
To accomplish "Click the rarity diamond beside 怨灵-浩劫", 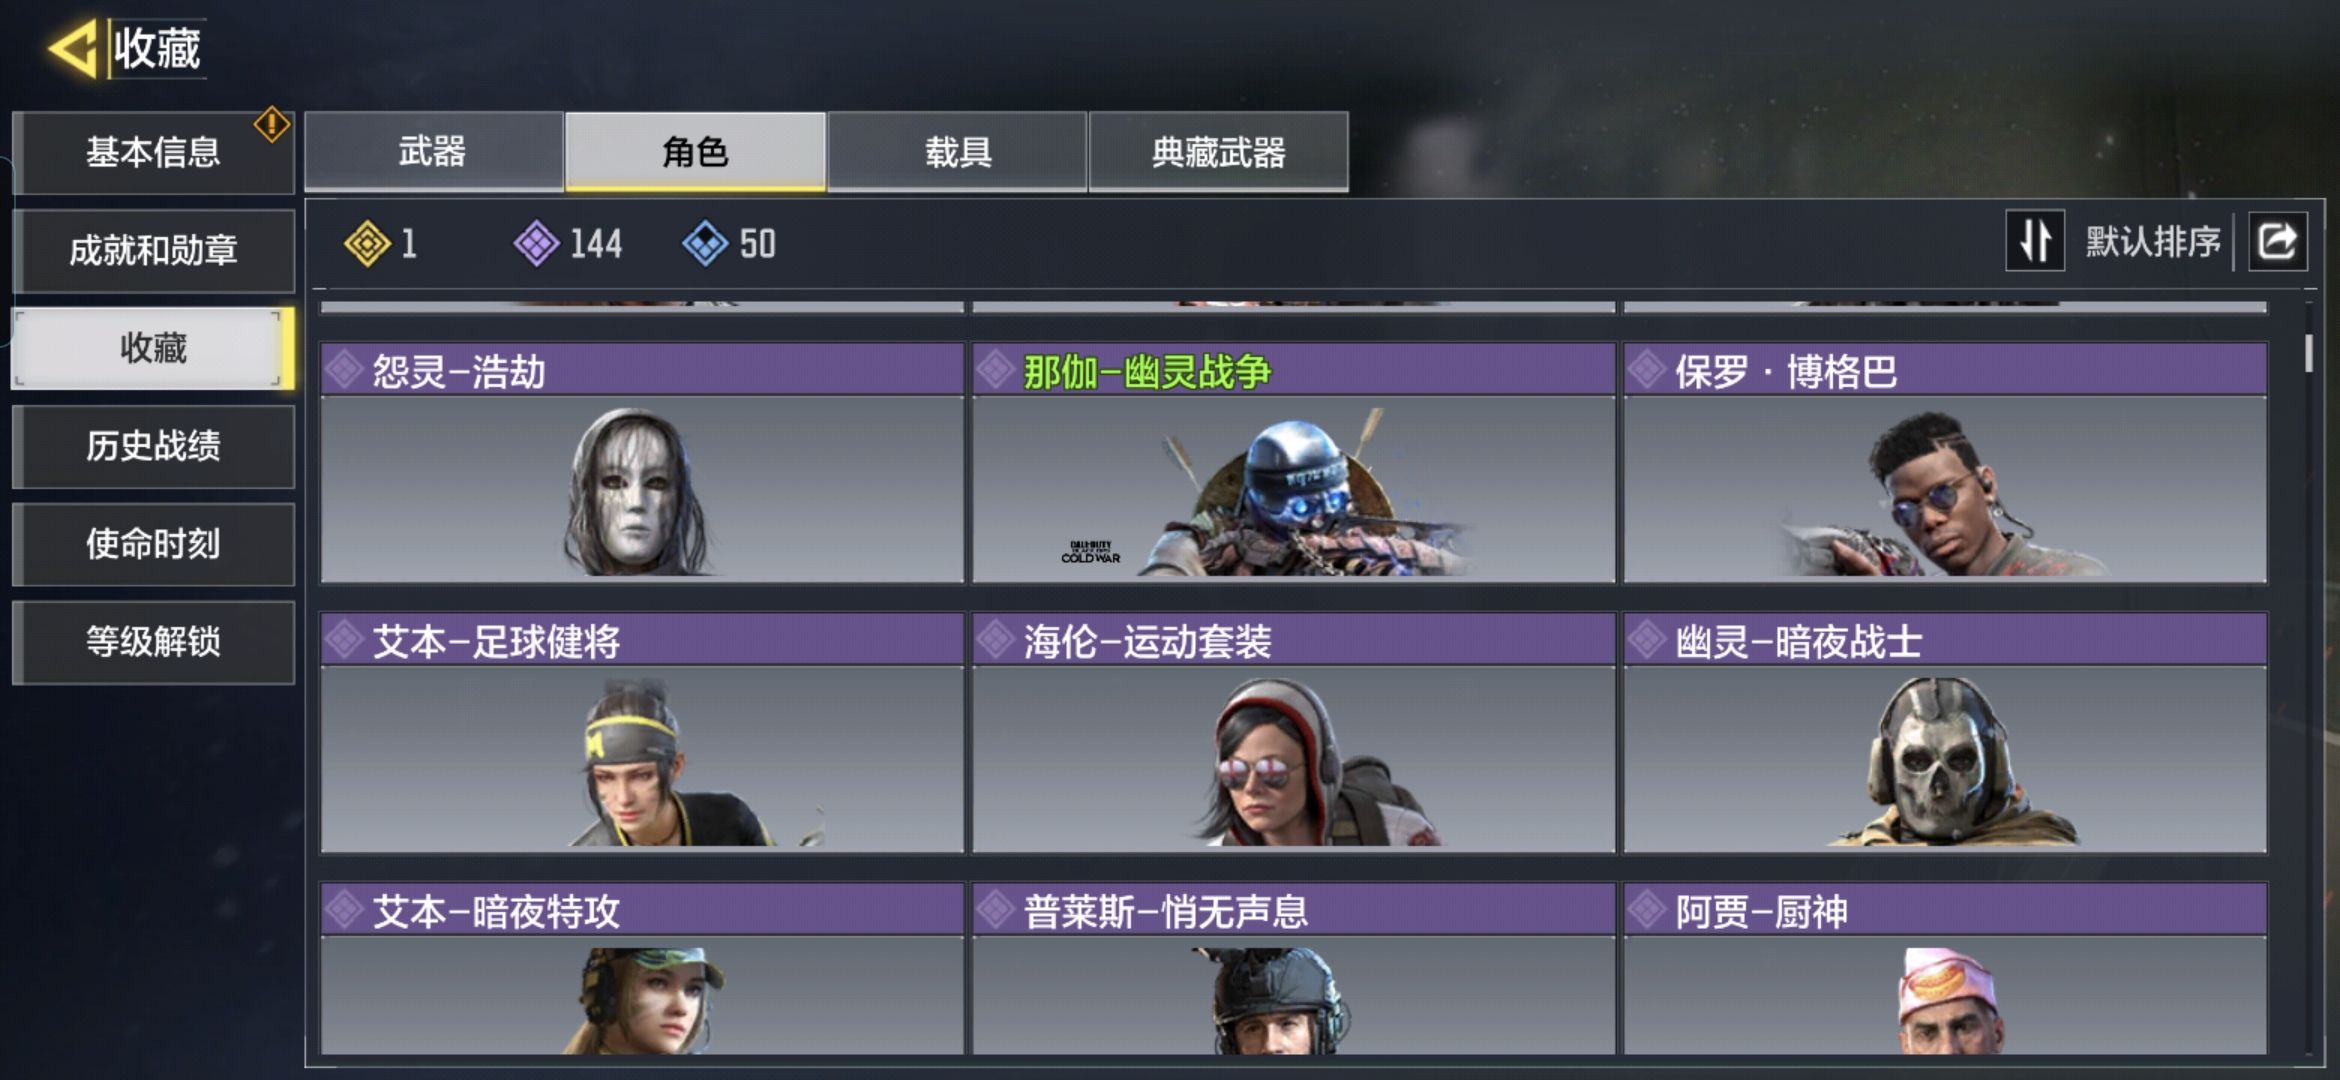I will pos(344,370).
